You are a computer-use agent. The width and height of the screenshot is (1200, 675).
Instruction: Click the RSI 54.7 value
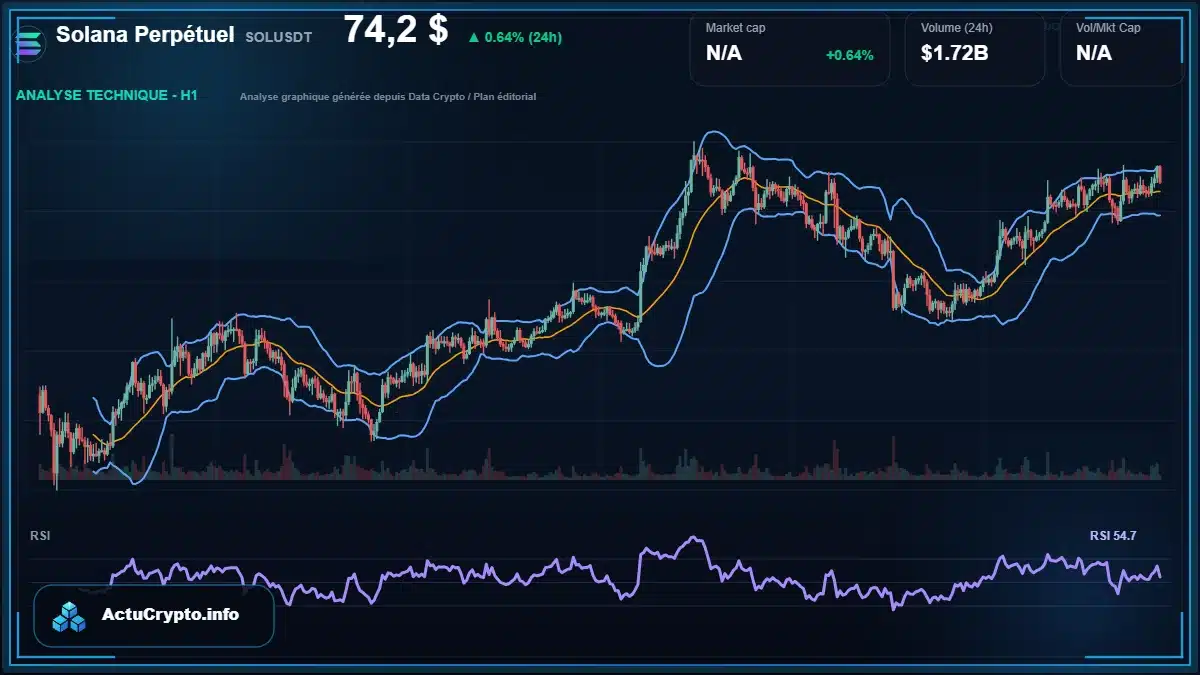tap(1113, 536)
